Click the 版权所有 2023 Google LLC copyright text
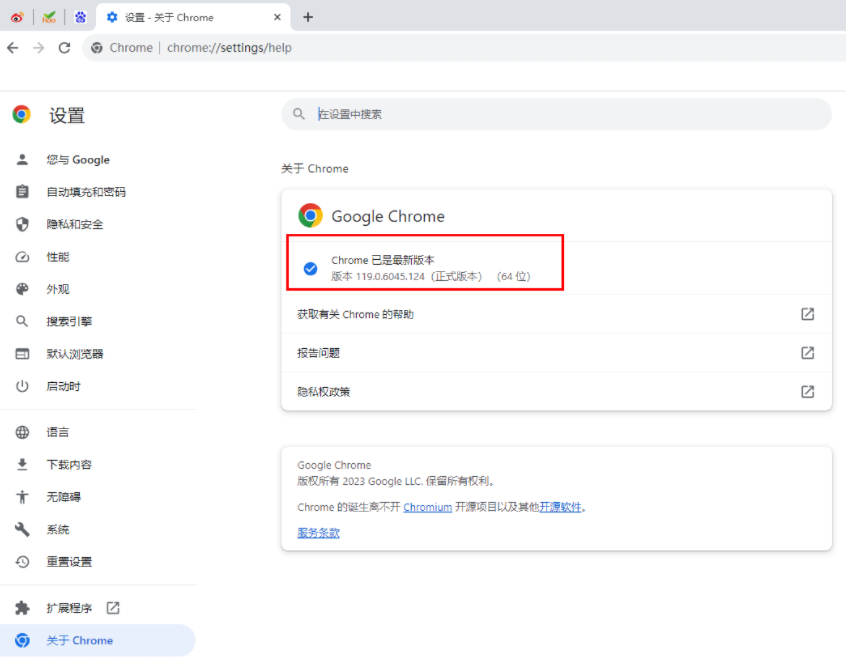This screenshot has width=846, height=669. click(395, 481)
